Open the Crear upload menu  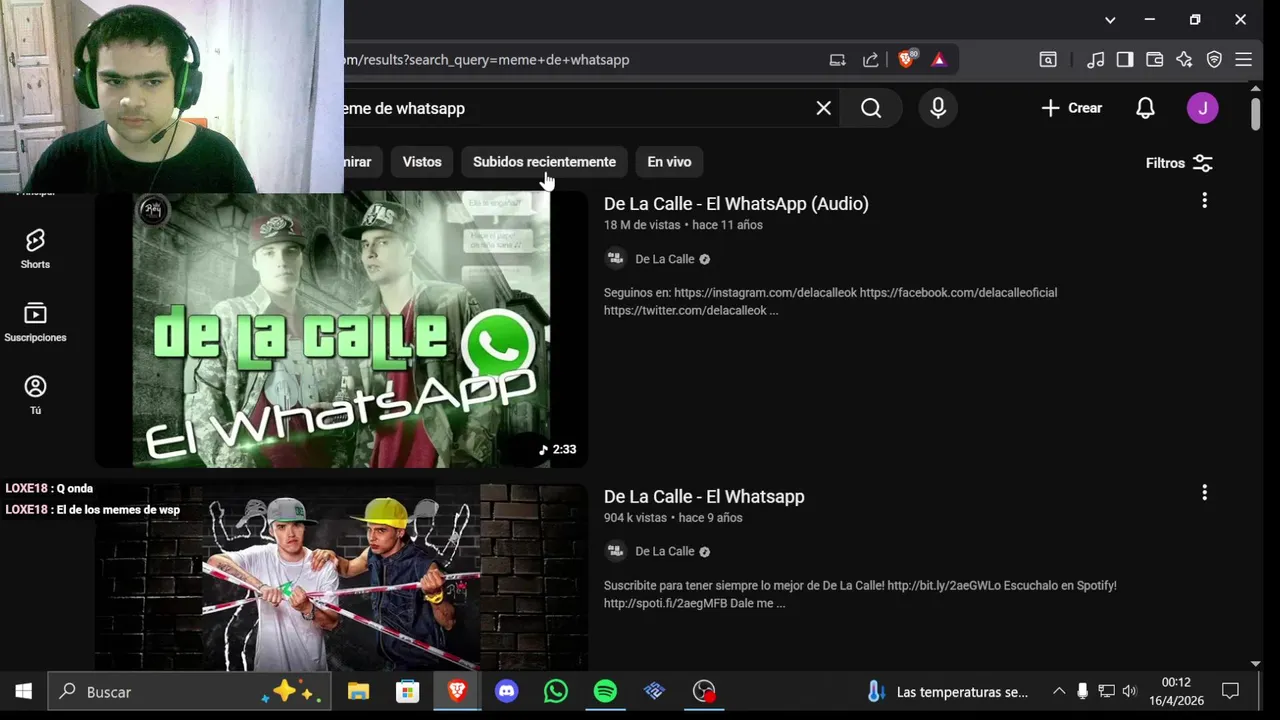pos(1072,108)
